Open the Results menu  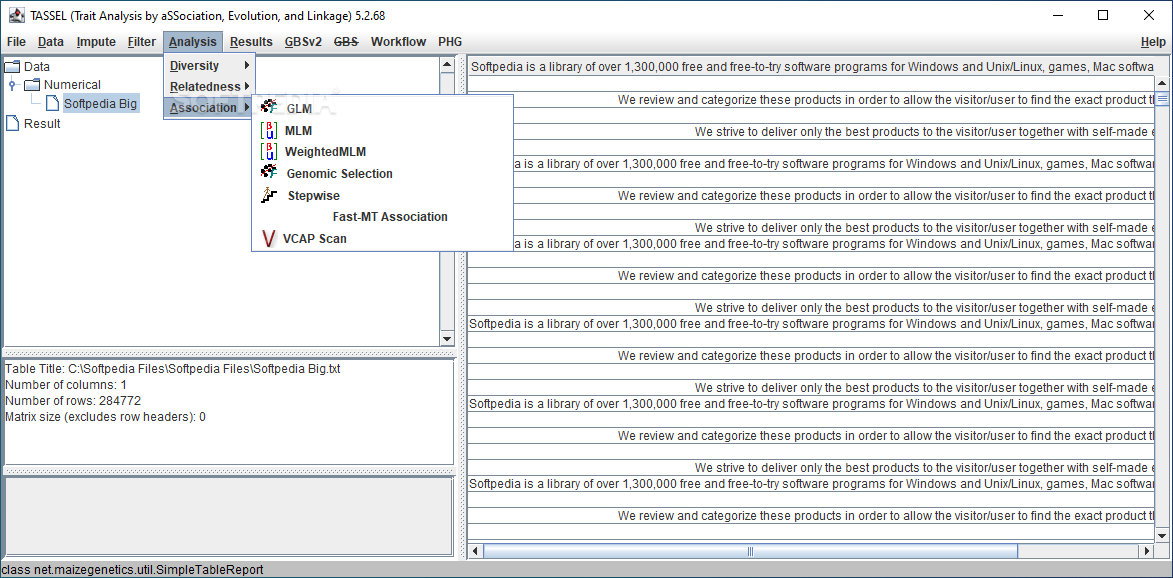[251, 42]
